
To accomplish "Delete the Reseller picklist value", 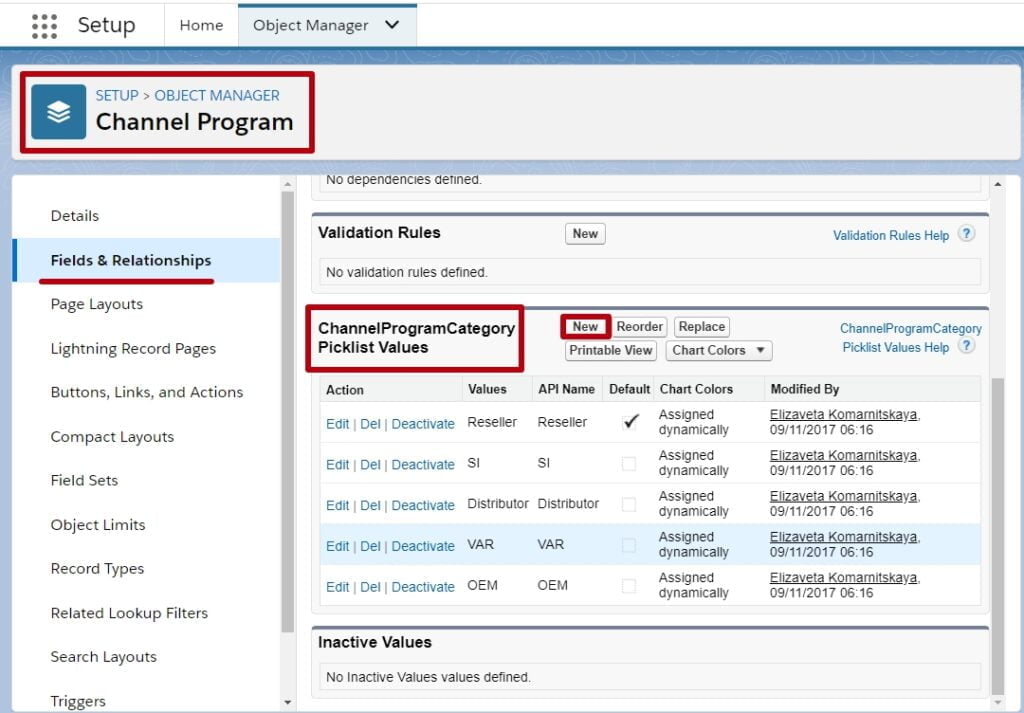I will (x=370, y=424).
